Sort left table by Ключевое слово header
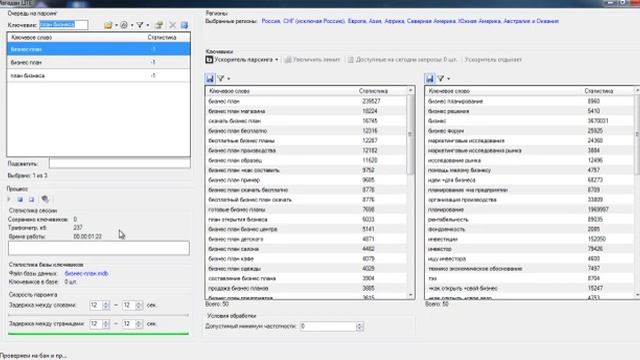The width and height of the screenshot is (640, 360). tap(229, 91)
